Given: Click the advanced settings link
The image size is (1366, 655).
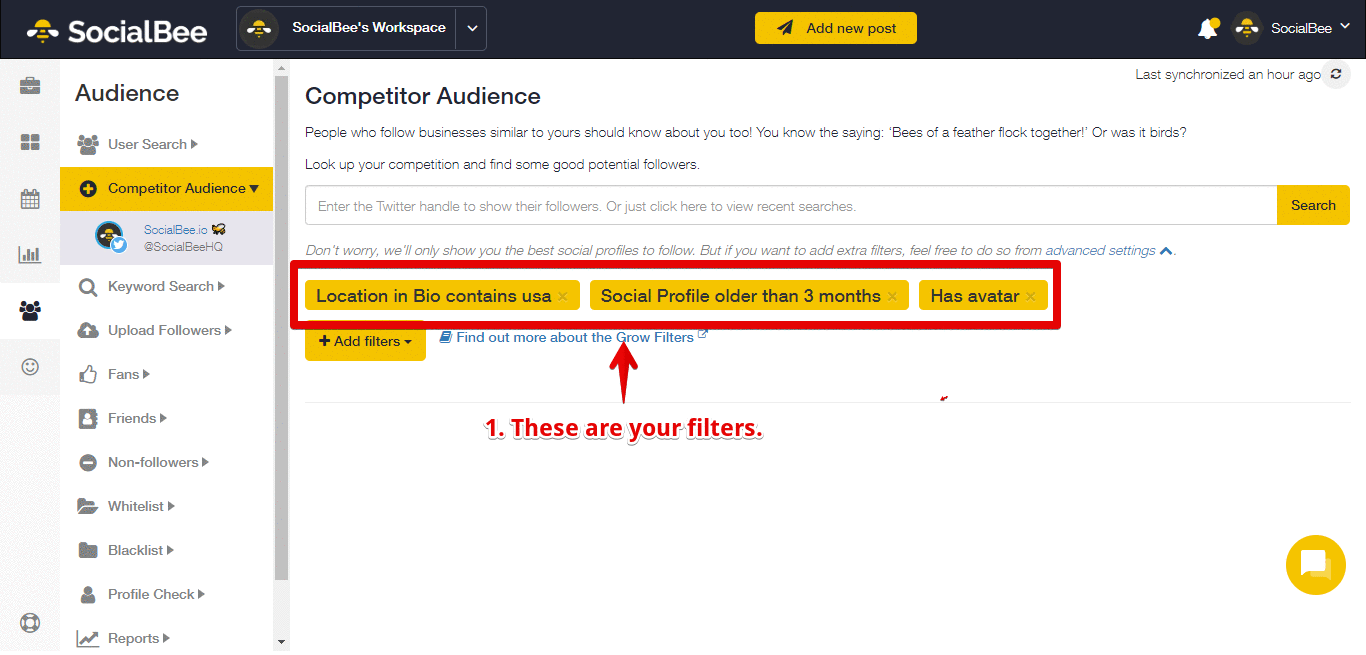Looking at the screenshot, I should click(x=1100, y=251).
